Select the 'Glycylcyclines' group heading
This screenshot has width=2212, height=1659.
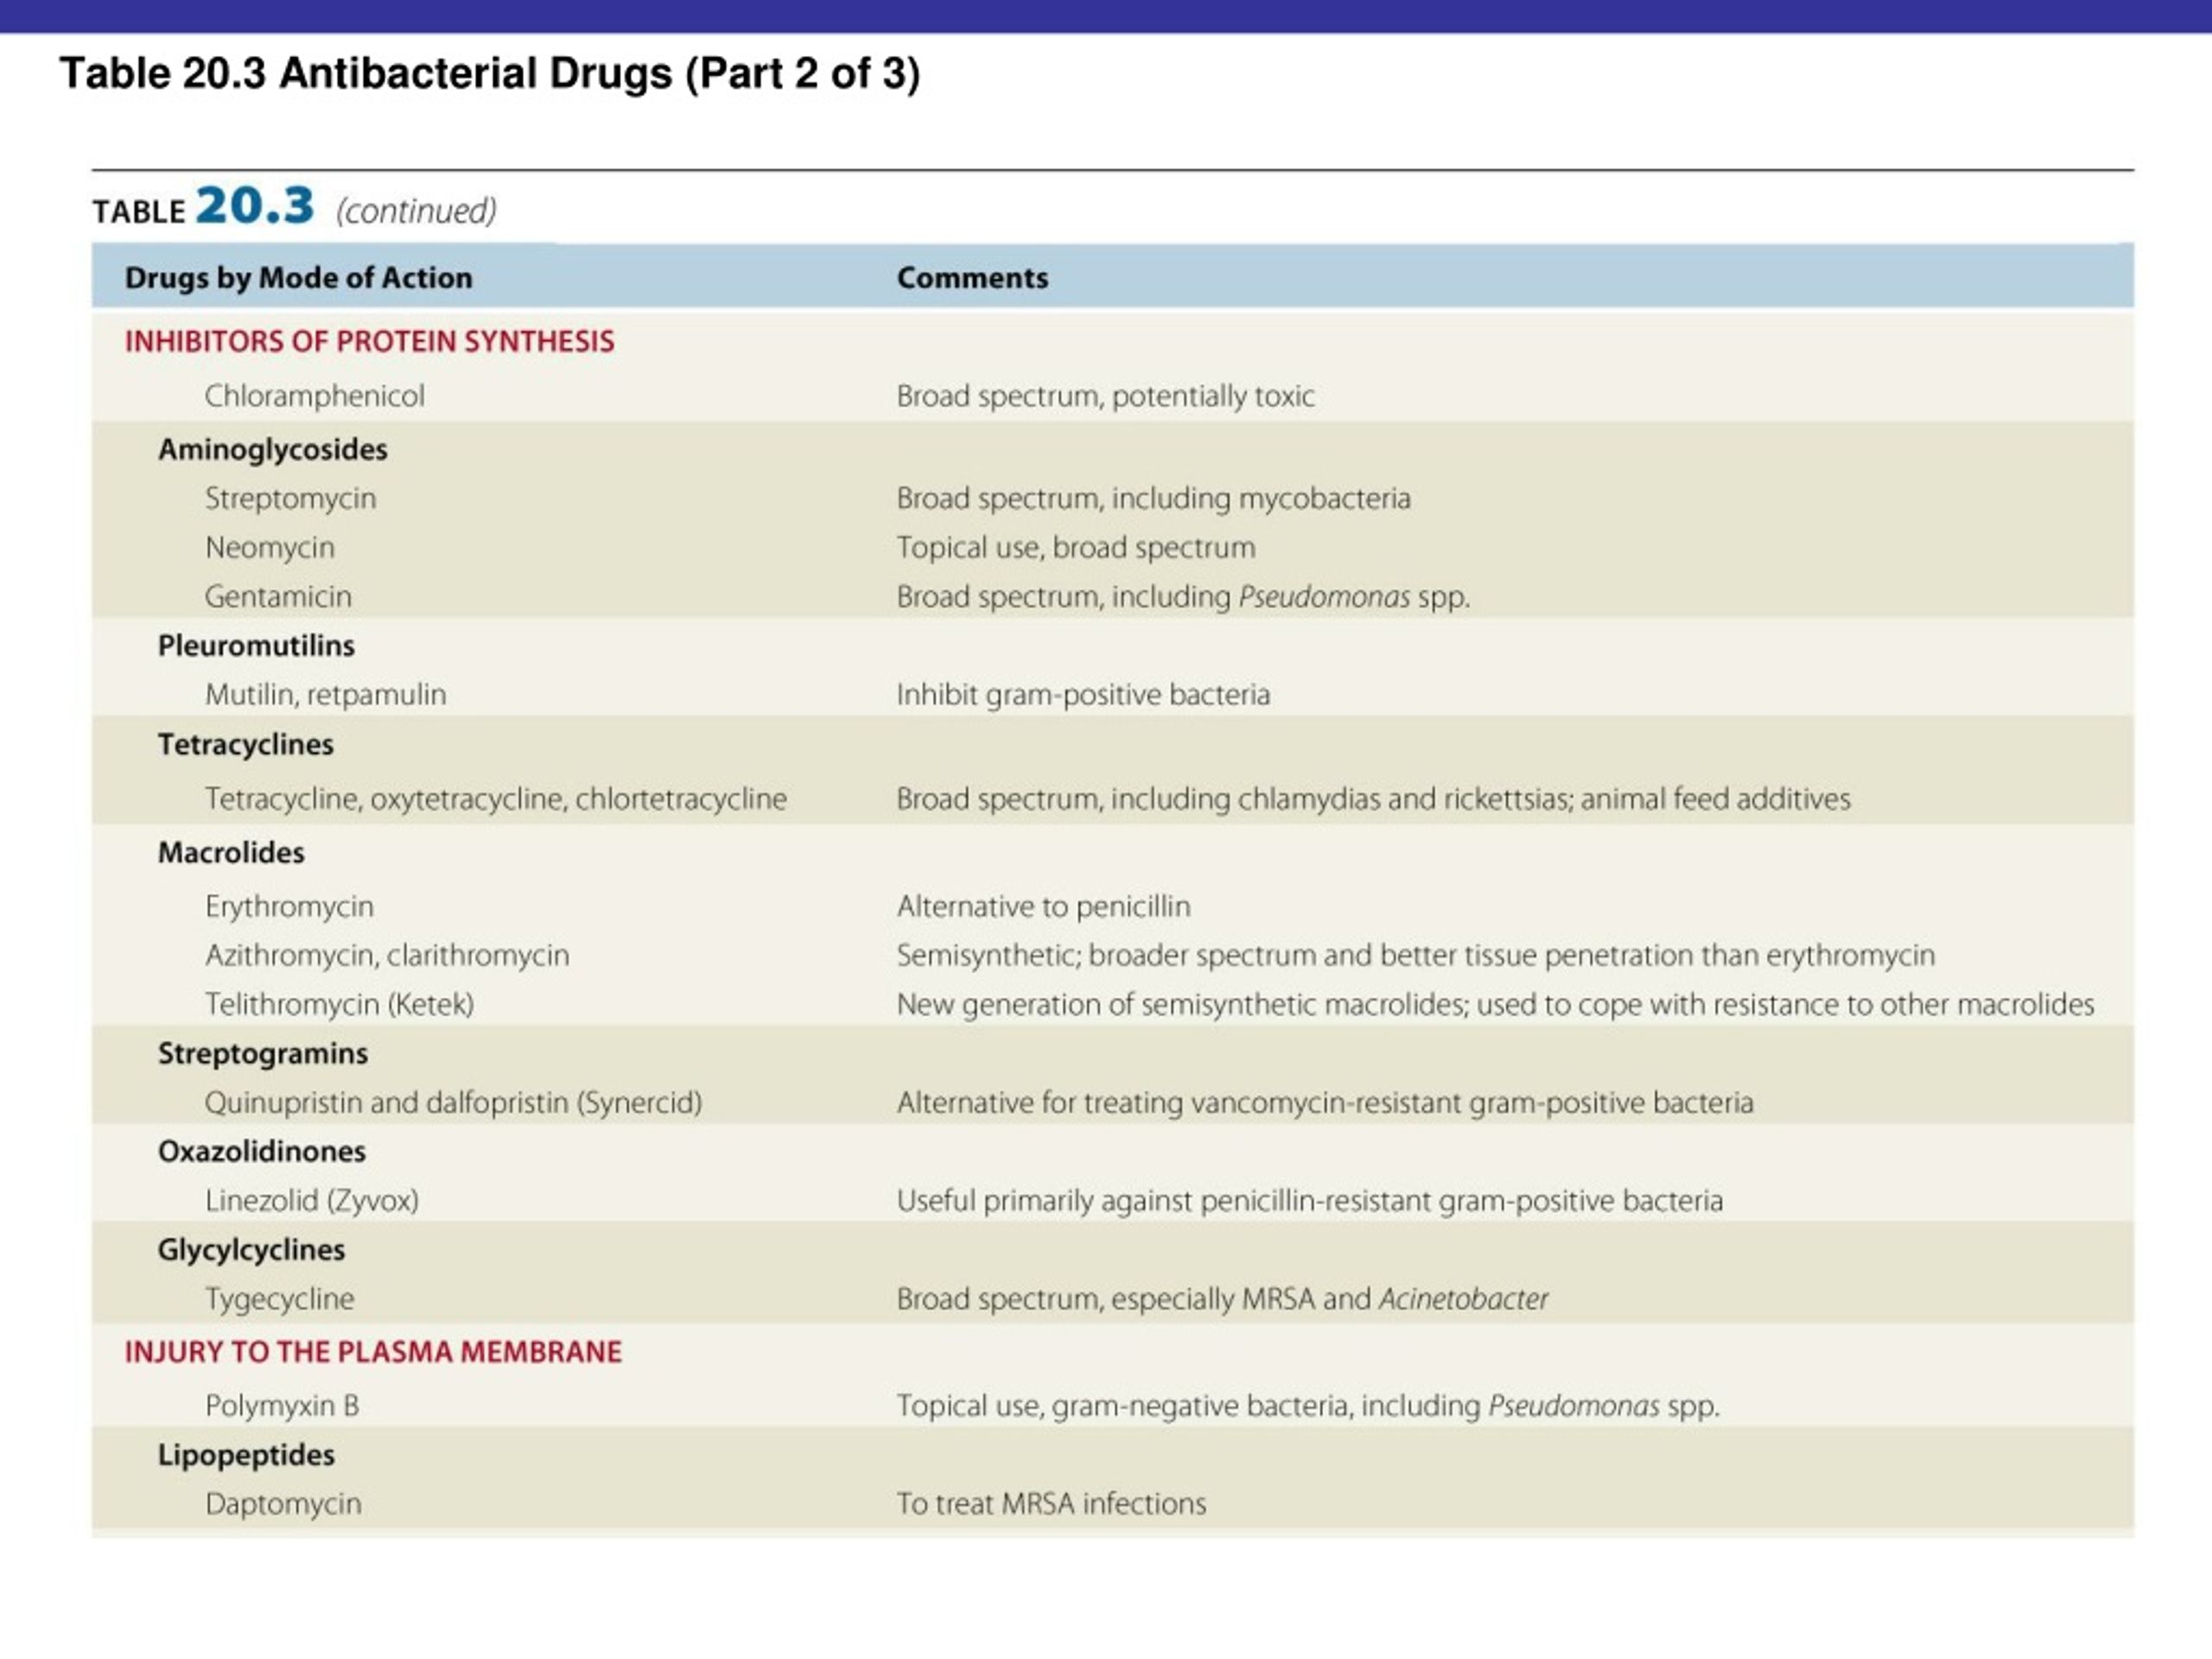pyautogui.click(x=251, y=1250)
